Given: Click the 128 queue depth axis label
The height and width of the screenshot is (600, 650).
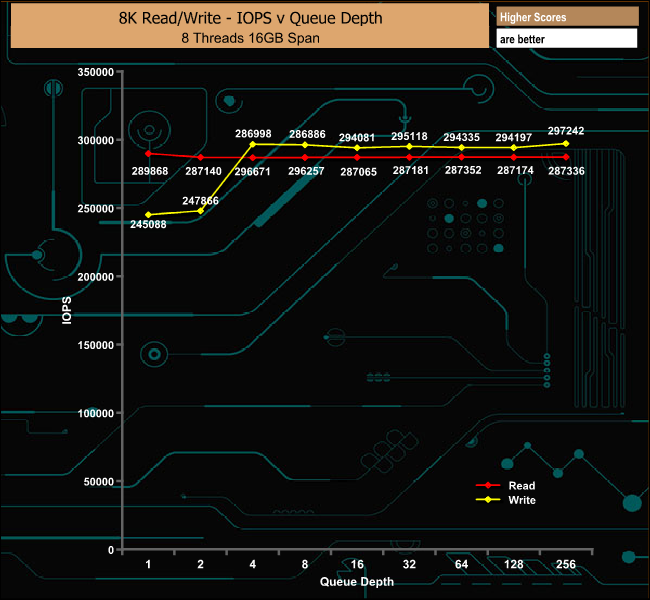Looking at the screenshot, I should [514, 564].
